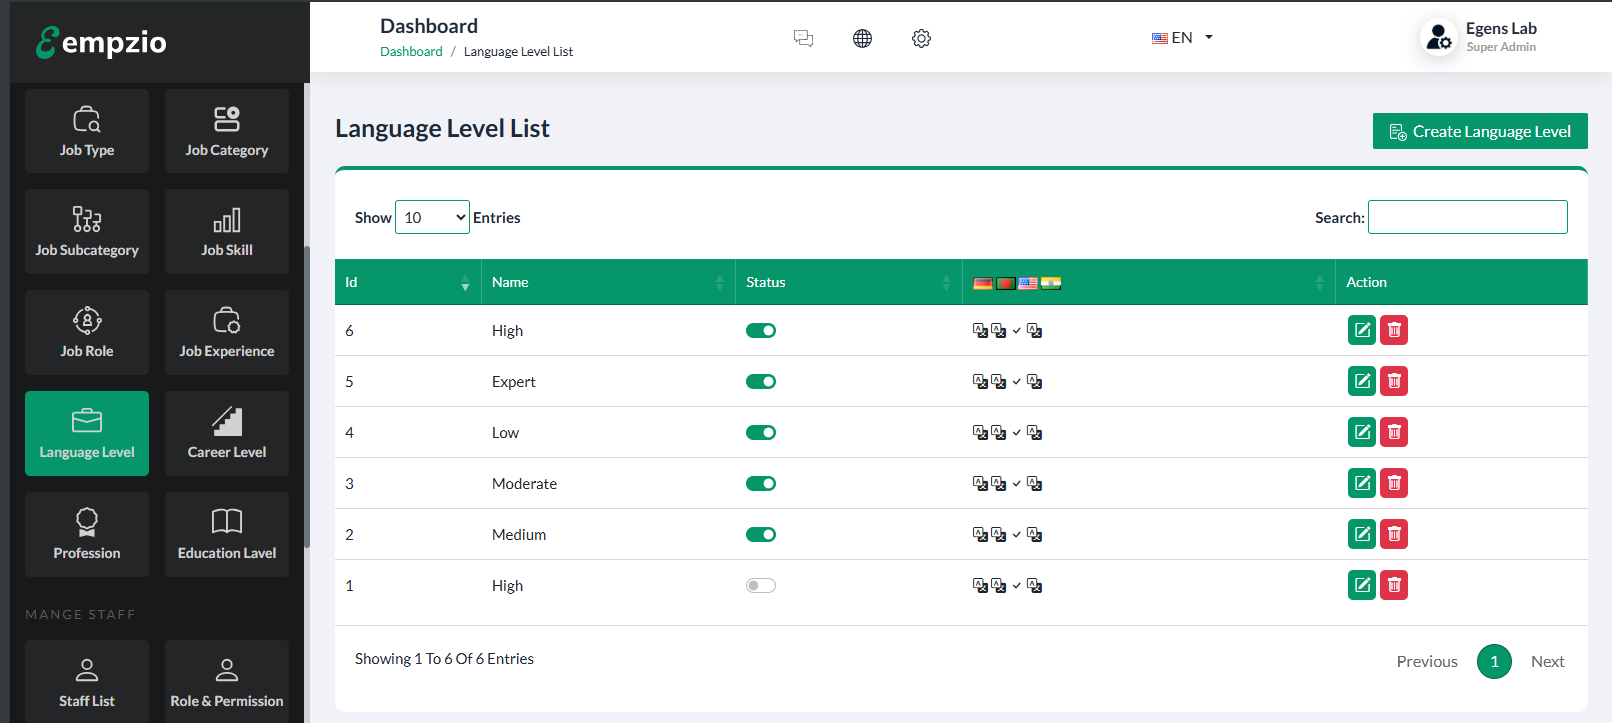
Task: Disable status toggle for Expert
Action: [761, 381]
